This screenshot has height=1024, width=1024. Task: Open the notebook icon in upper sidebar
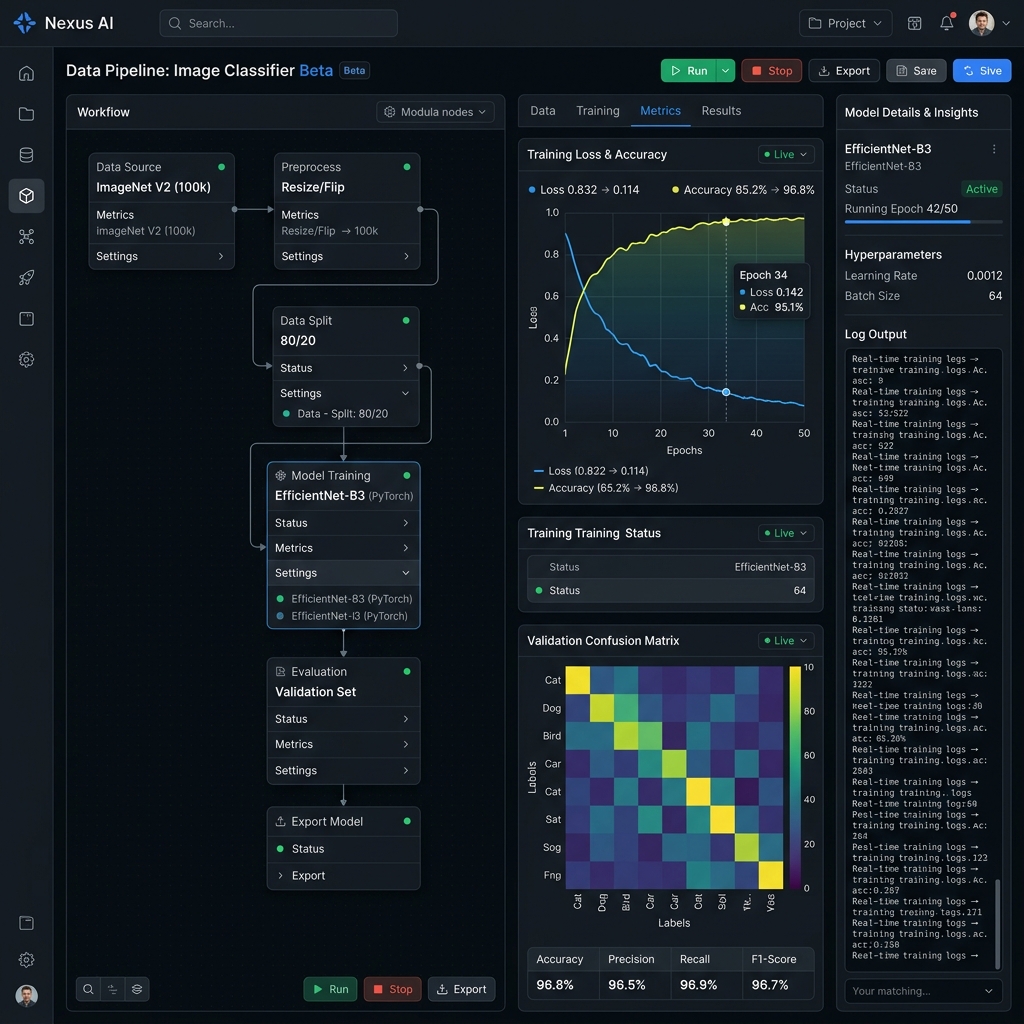point(26,319)
